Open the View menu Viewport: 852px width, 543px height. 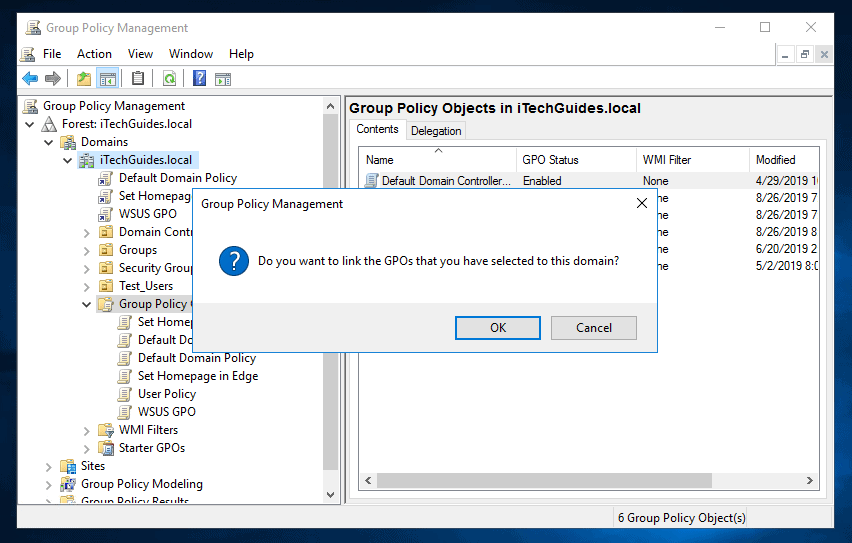click(140, 54)
